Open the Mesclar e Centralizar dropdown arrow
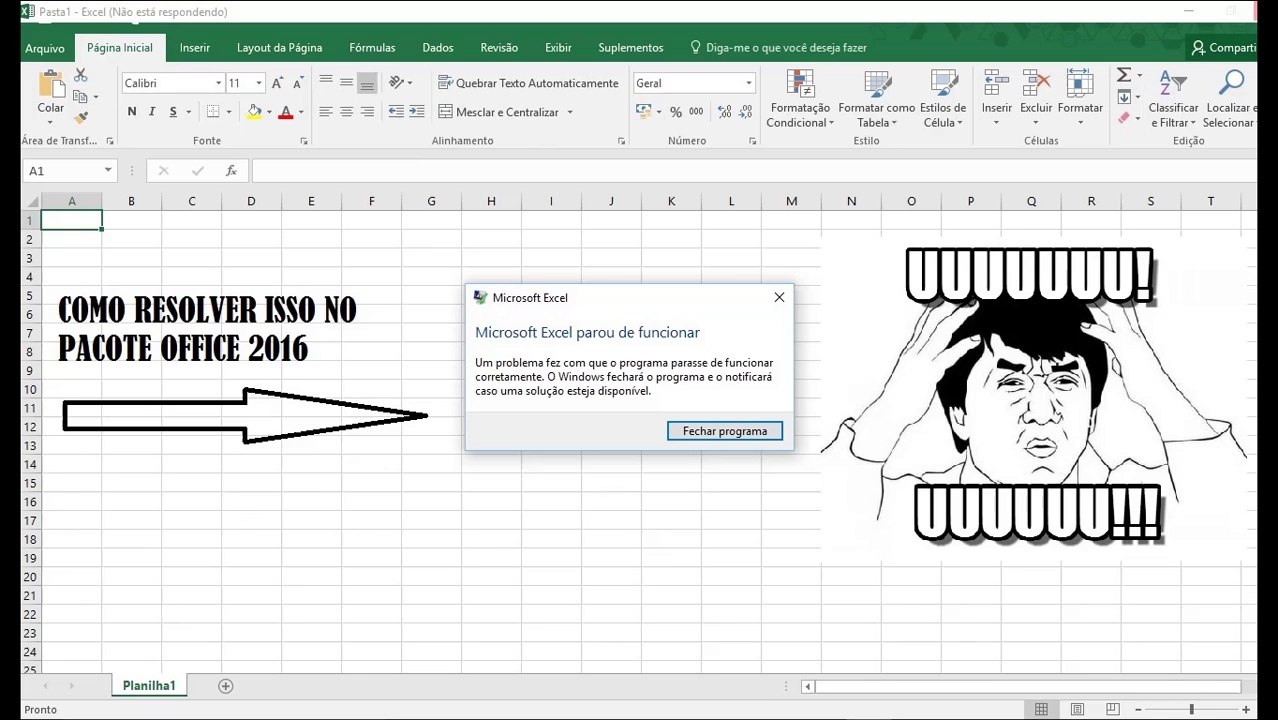 point(570,112)
